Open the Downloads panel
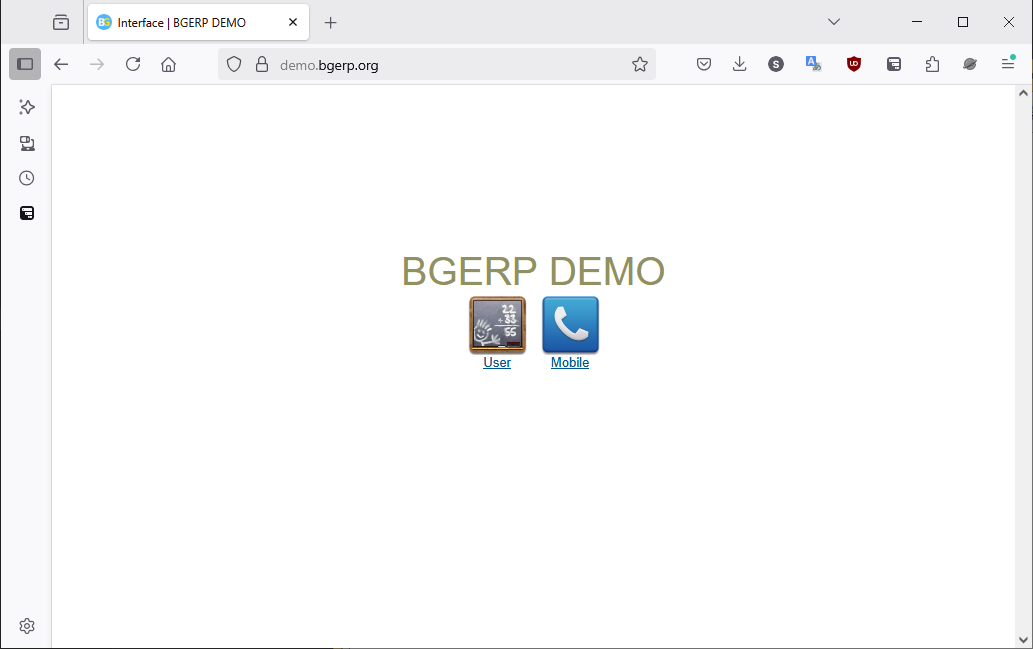This screenshot has width=1033, height=649. 740,64
